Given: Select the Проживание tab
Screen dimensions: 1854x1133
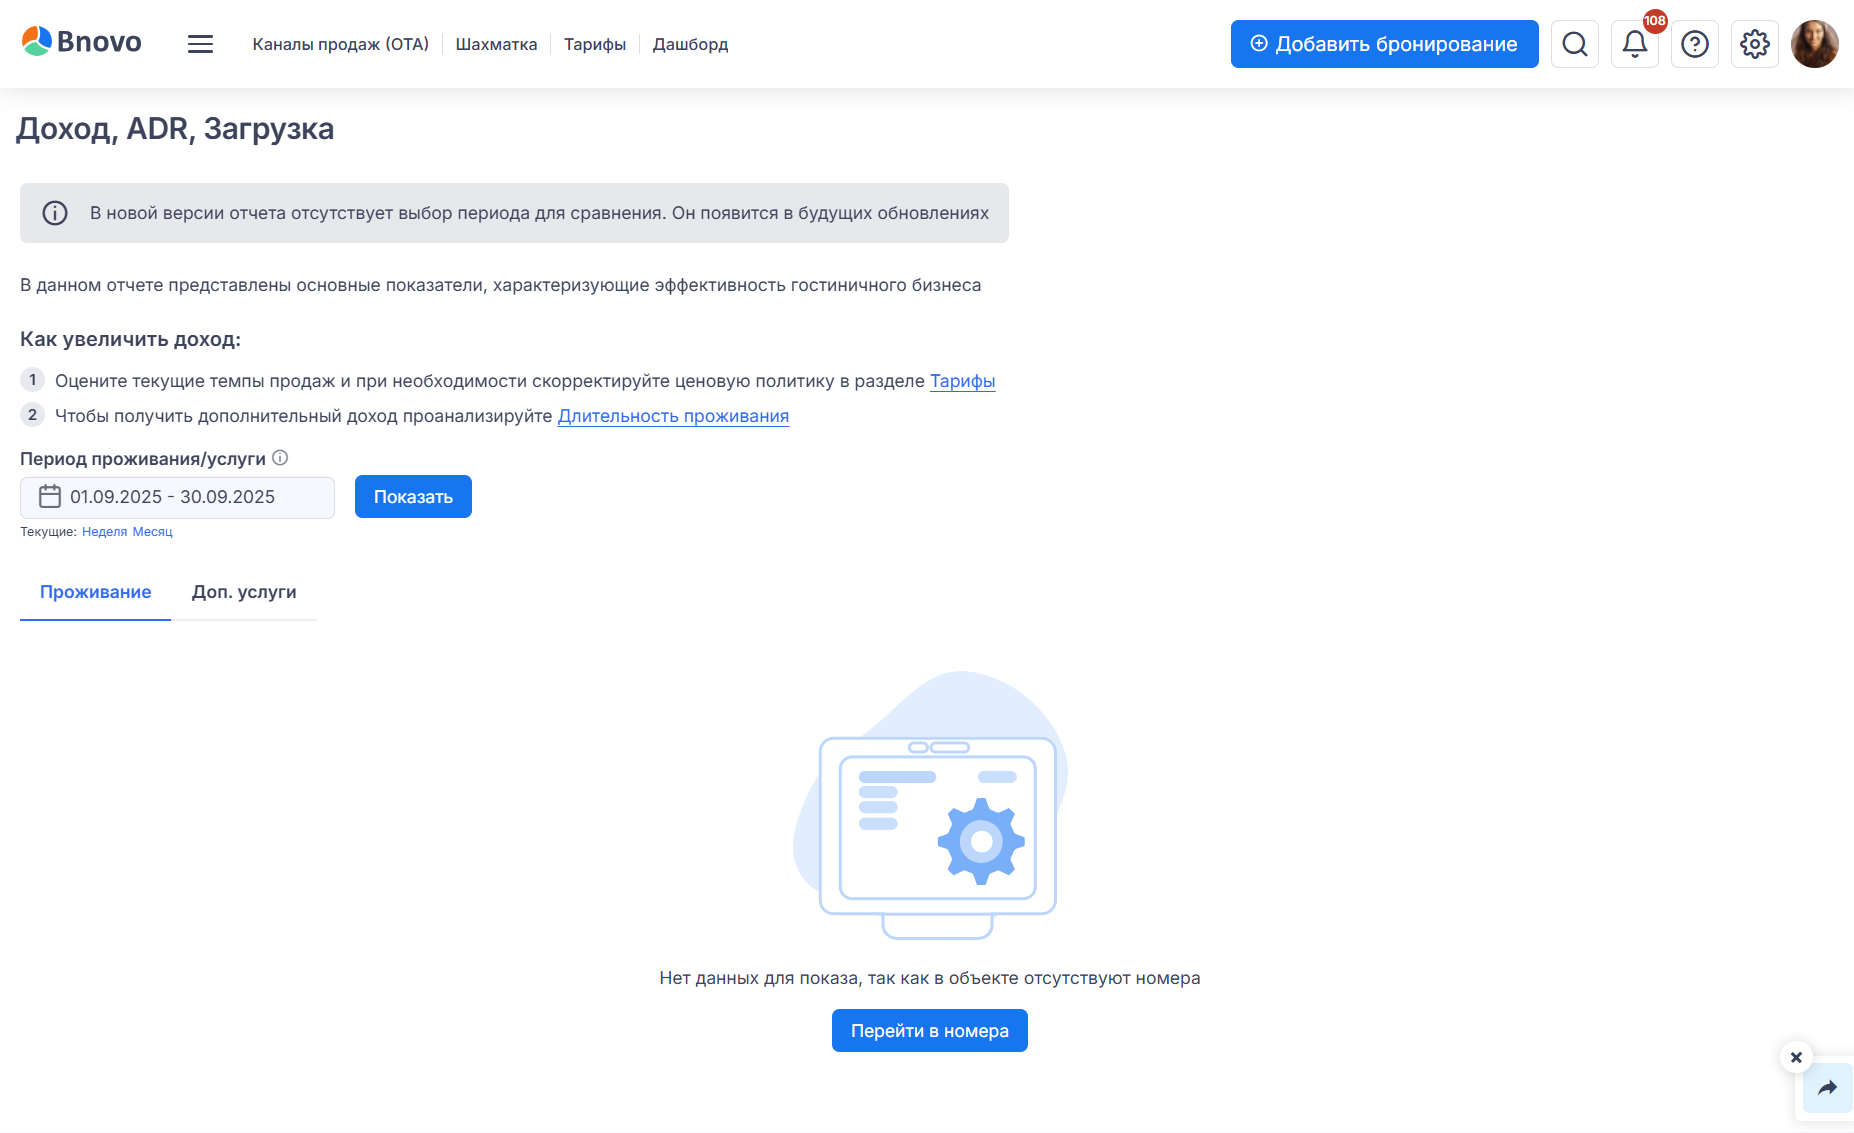Looking at the screenshot, I should (95, 592).
